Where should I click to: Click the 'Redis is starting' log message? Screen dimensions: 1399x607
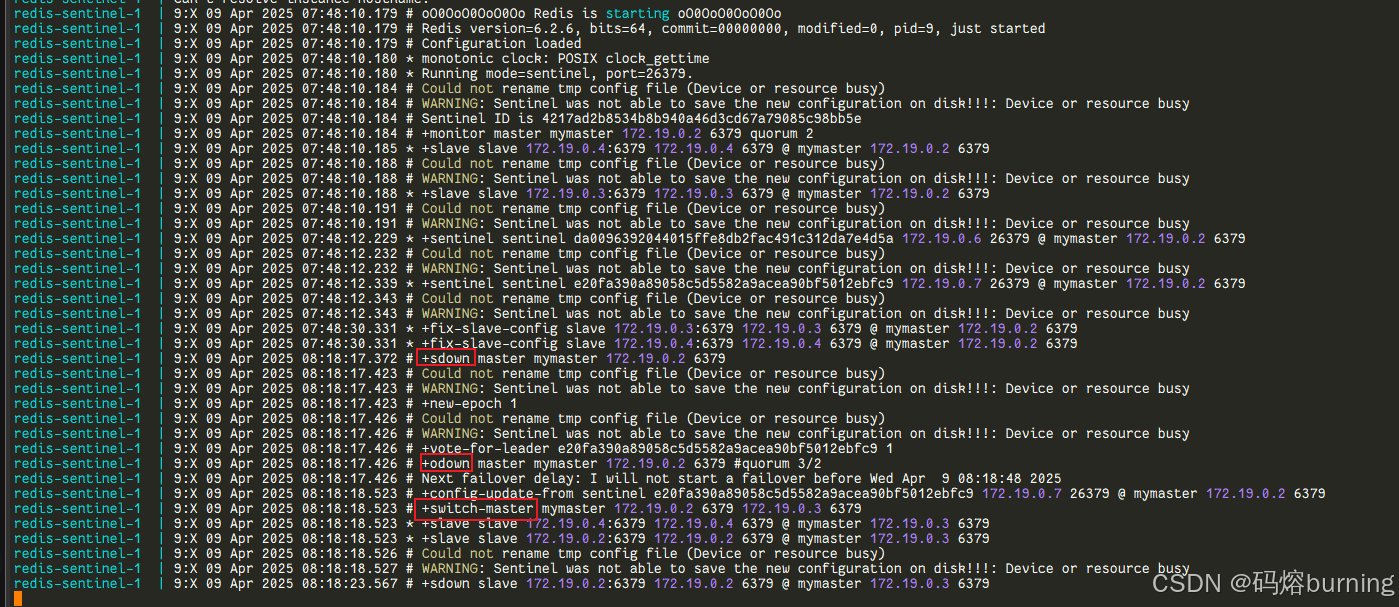[601, 14]
